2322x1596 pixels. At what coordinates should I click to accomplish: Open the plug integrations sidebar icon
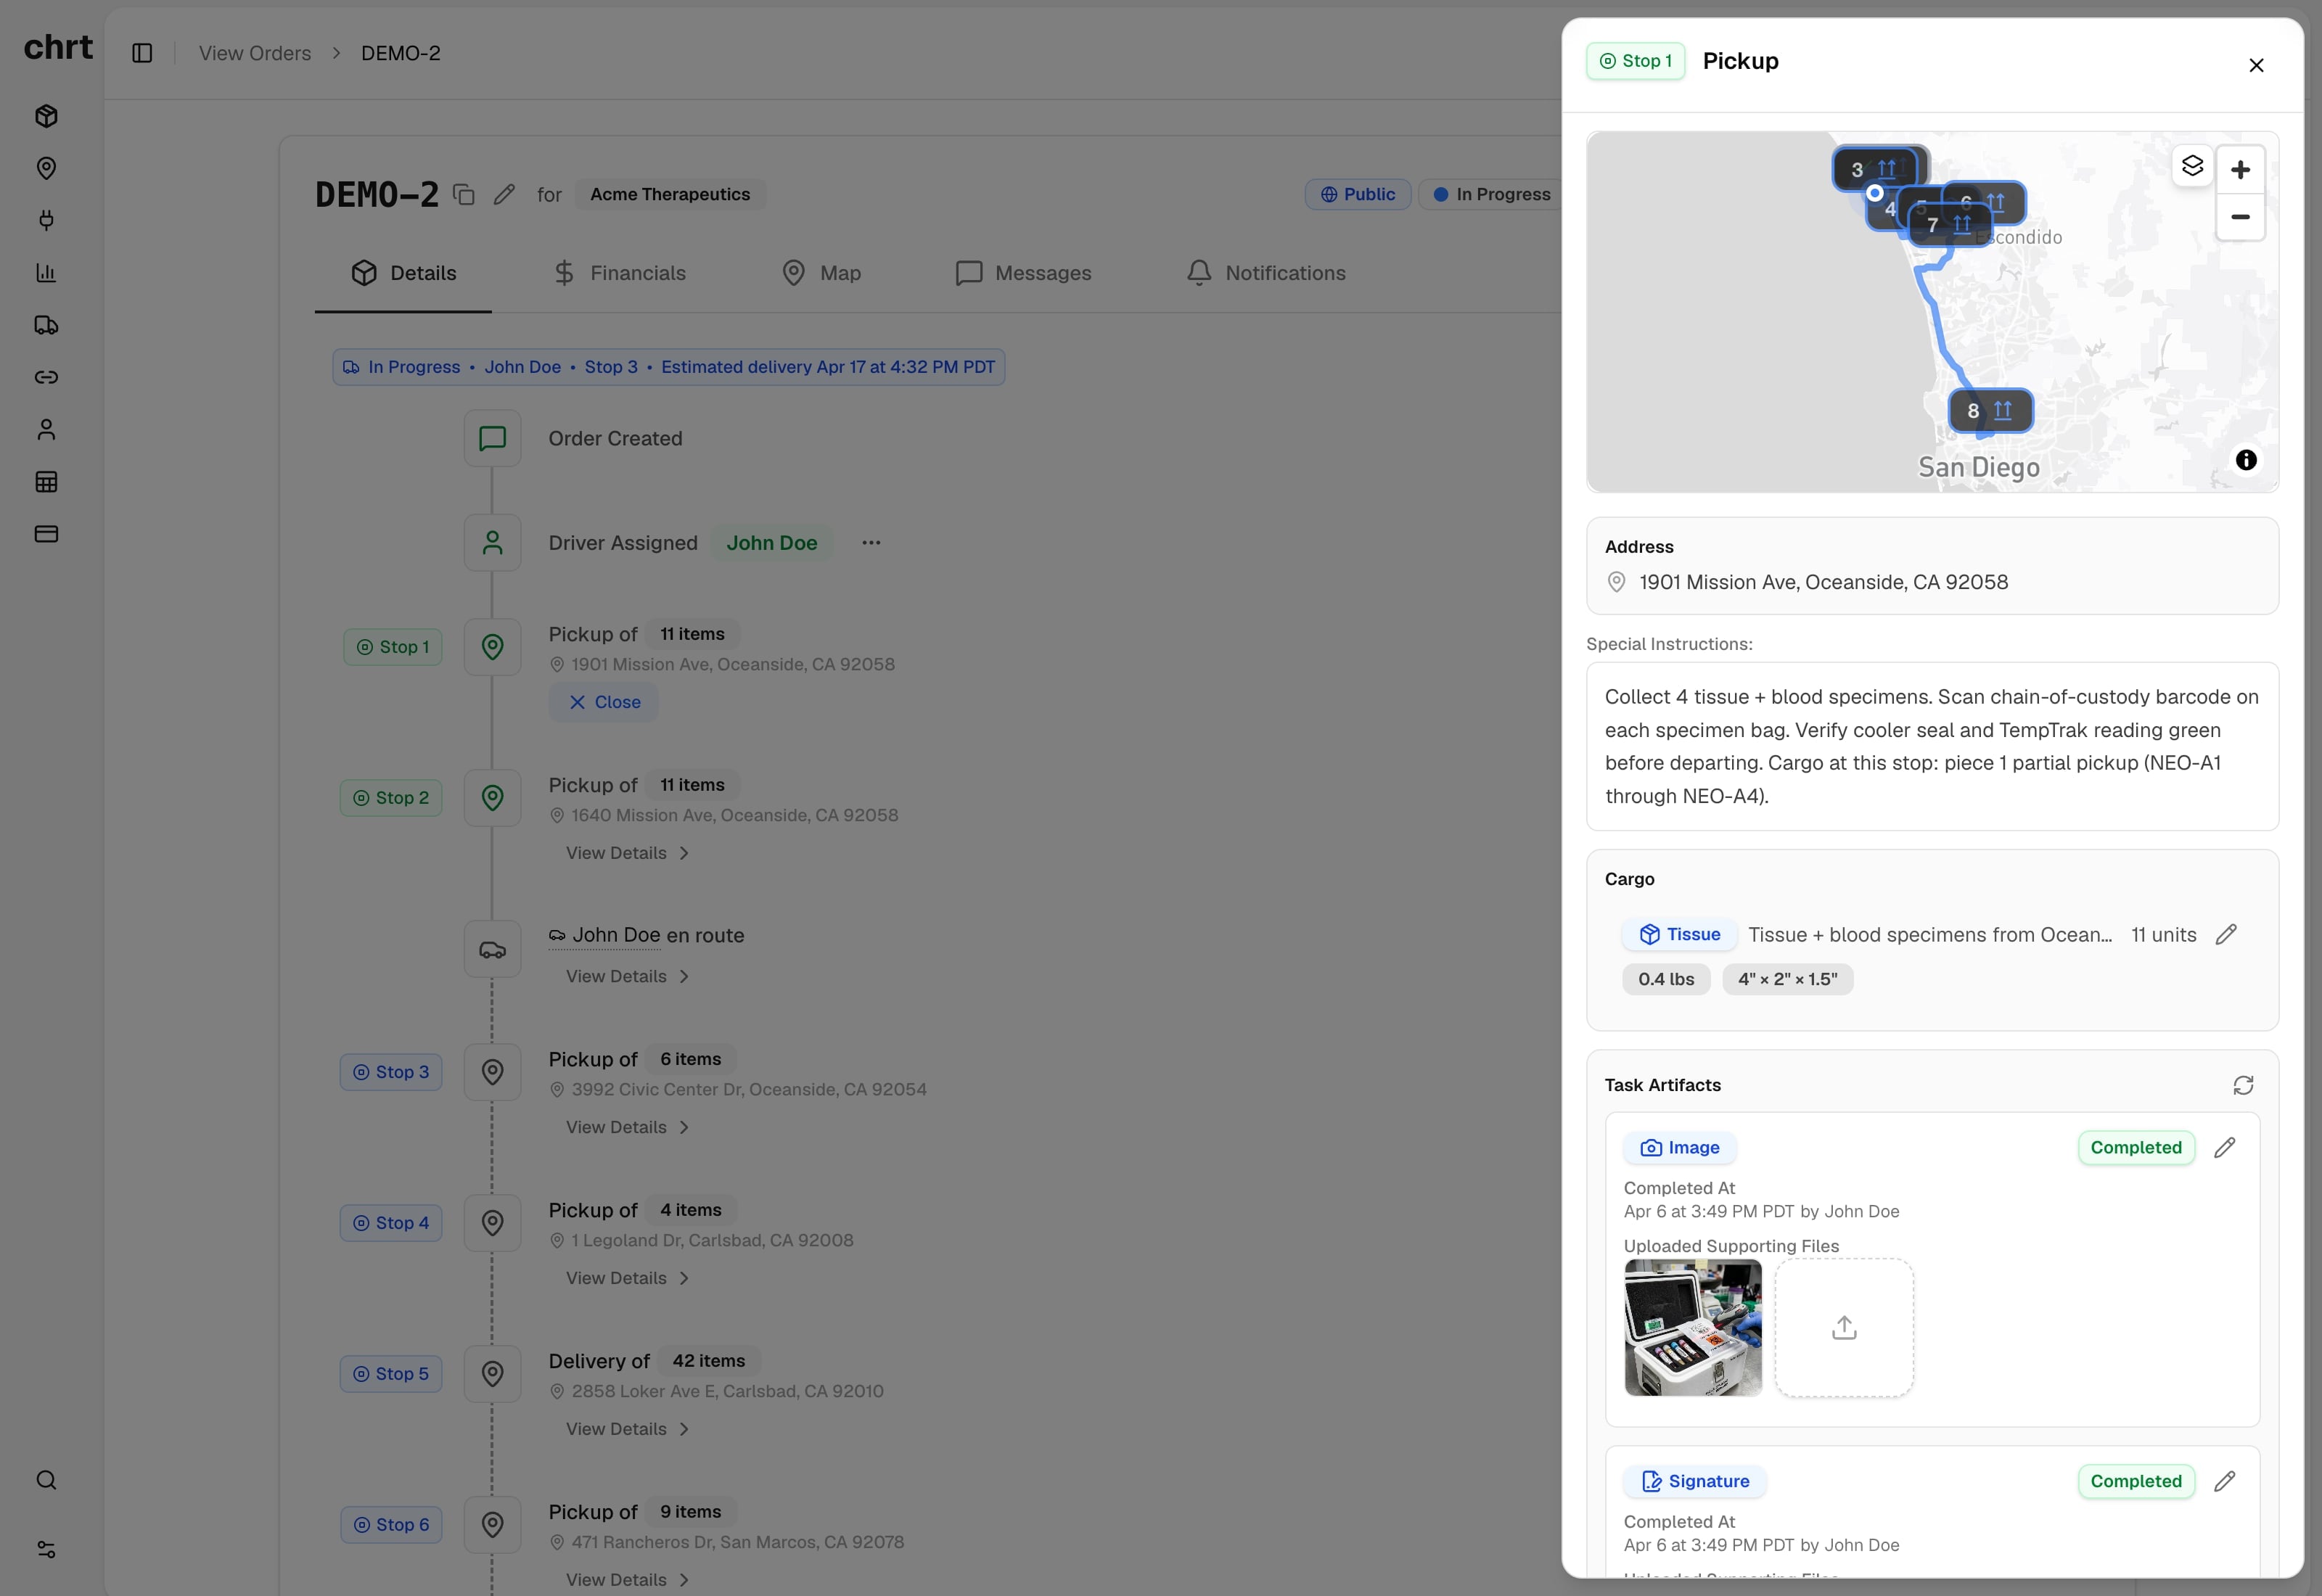(46, 220)
